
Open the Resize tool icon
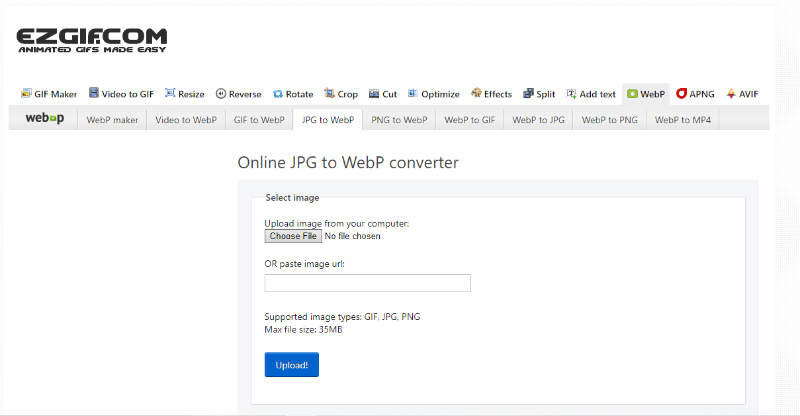170,93
